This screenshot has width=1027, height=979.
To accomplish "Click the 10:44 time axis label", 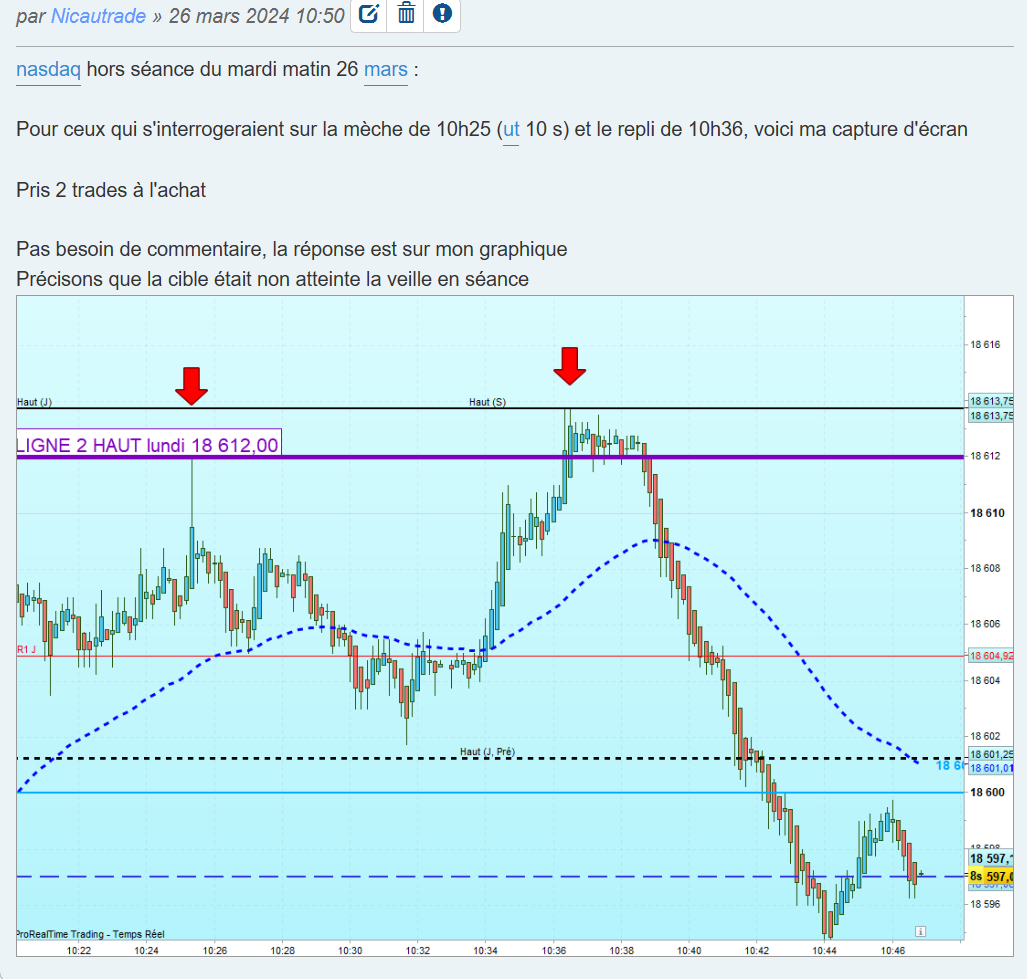I will pos(825,950).
